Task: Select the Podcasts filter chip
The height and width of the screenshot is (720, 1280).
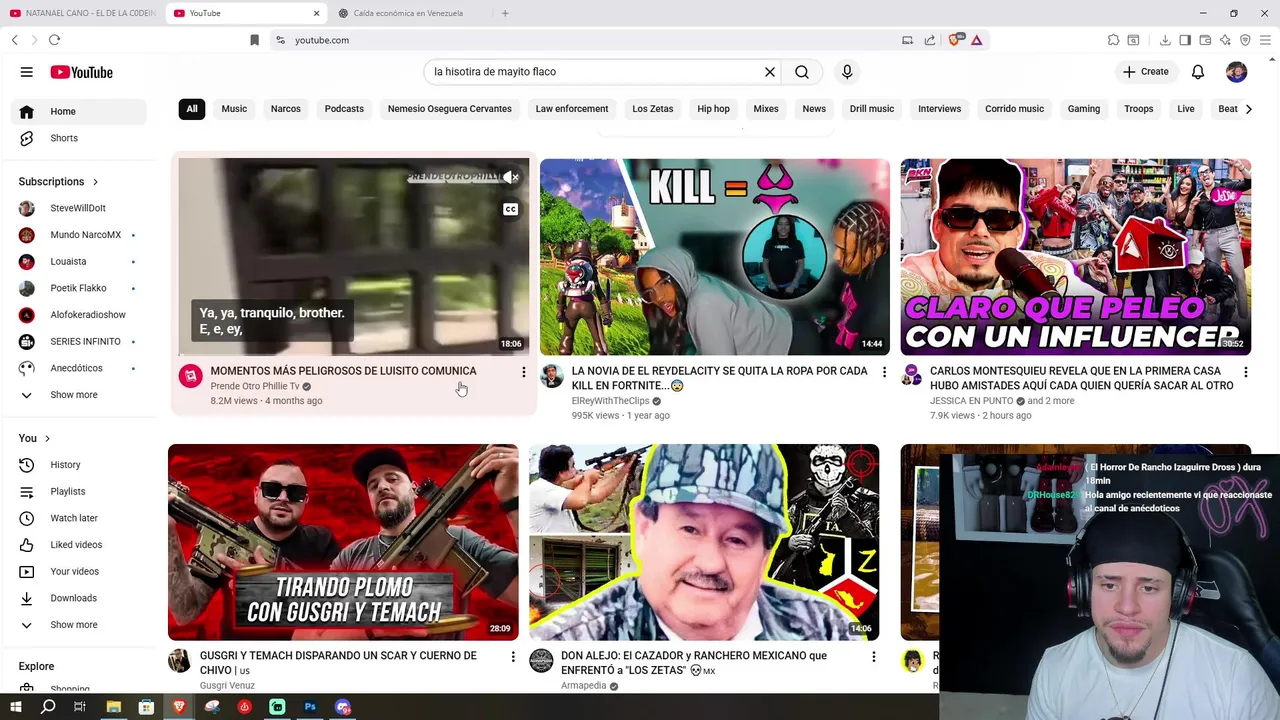Action: (344, 109)
